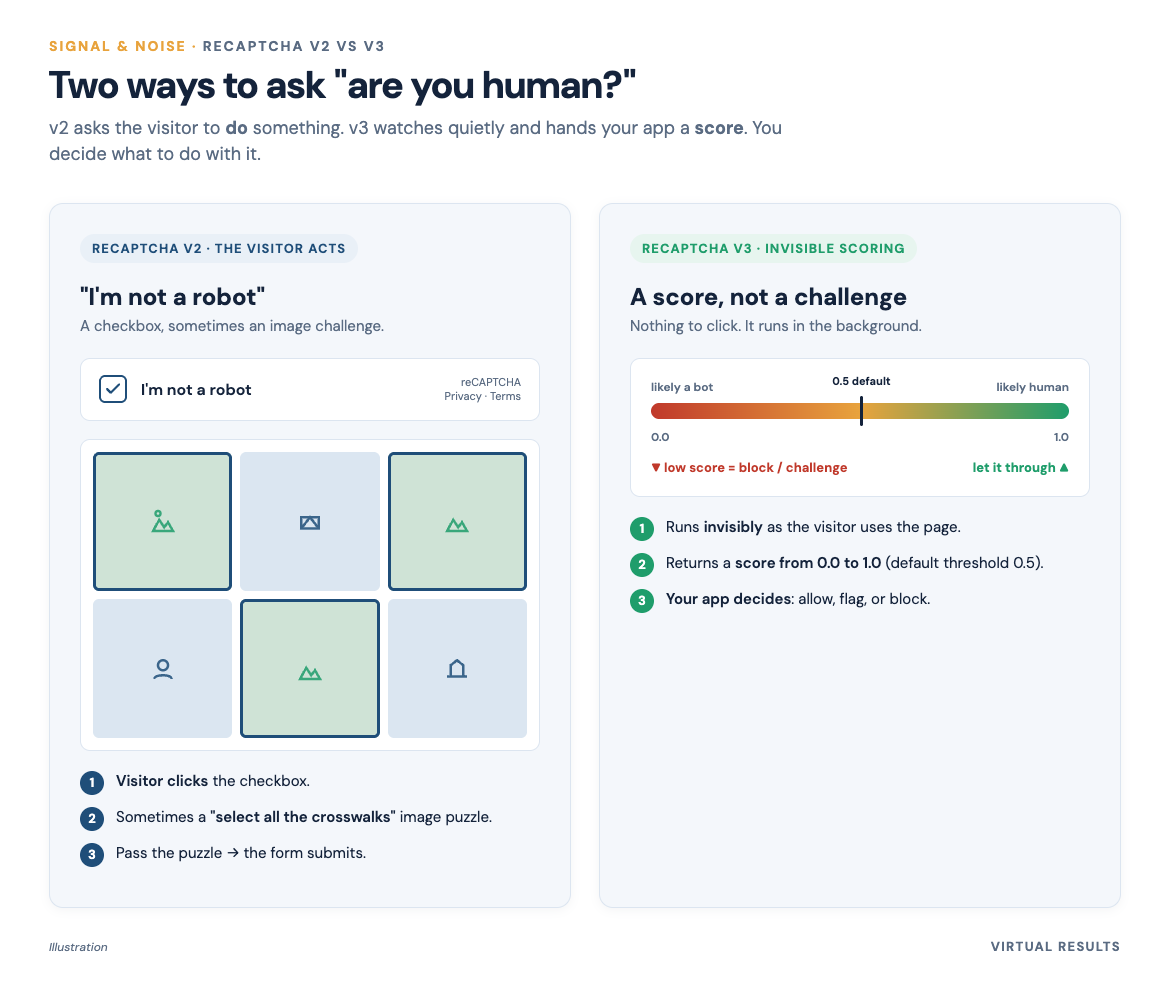Viewport: 1170px width, 992px height.
Task: Click "Pass the puzzle → the form submits"
Action: click(241, 852)
